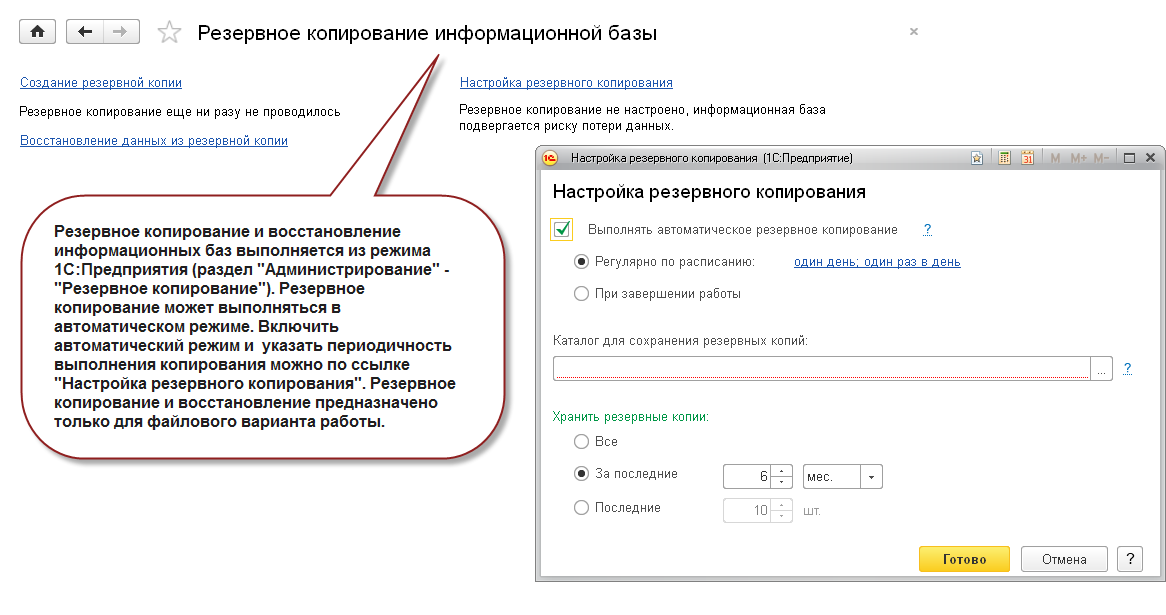Open help next to automatic backup checkbox
The image size is (1166, 615).
(x=927, y=229)
